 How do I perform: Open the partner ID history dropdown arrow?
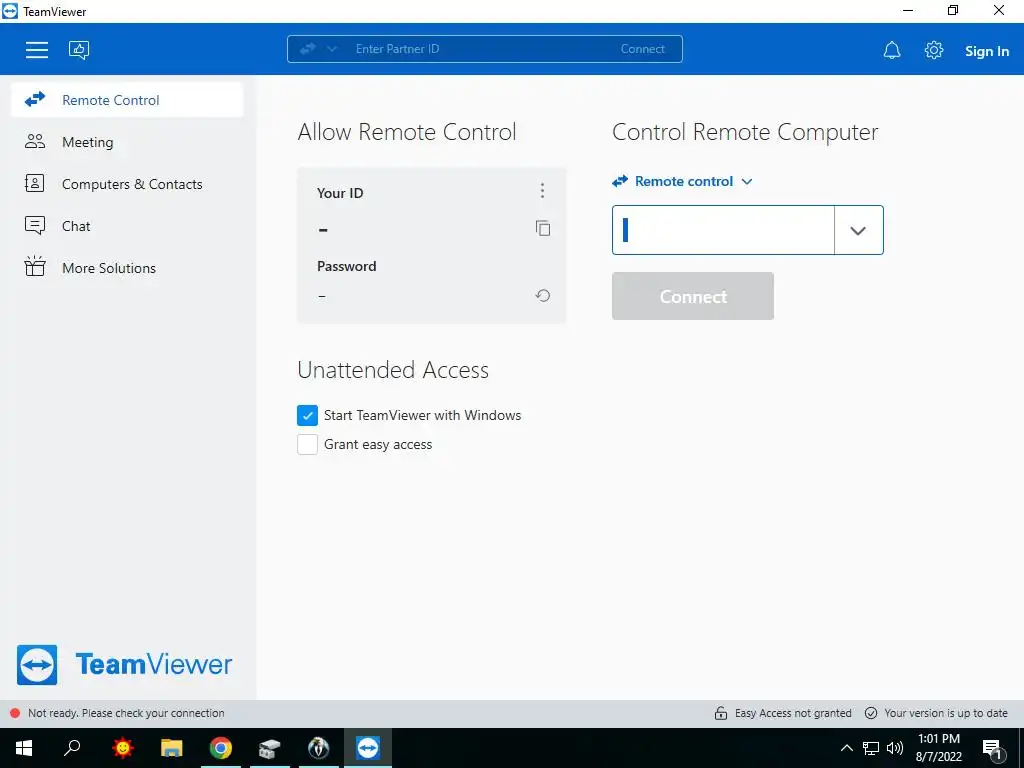pyautogui.click(x=858, y=230)
